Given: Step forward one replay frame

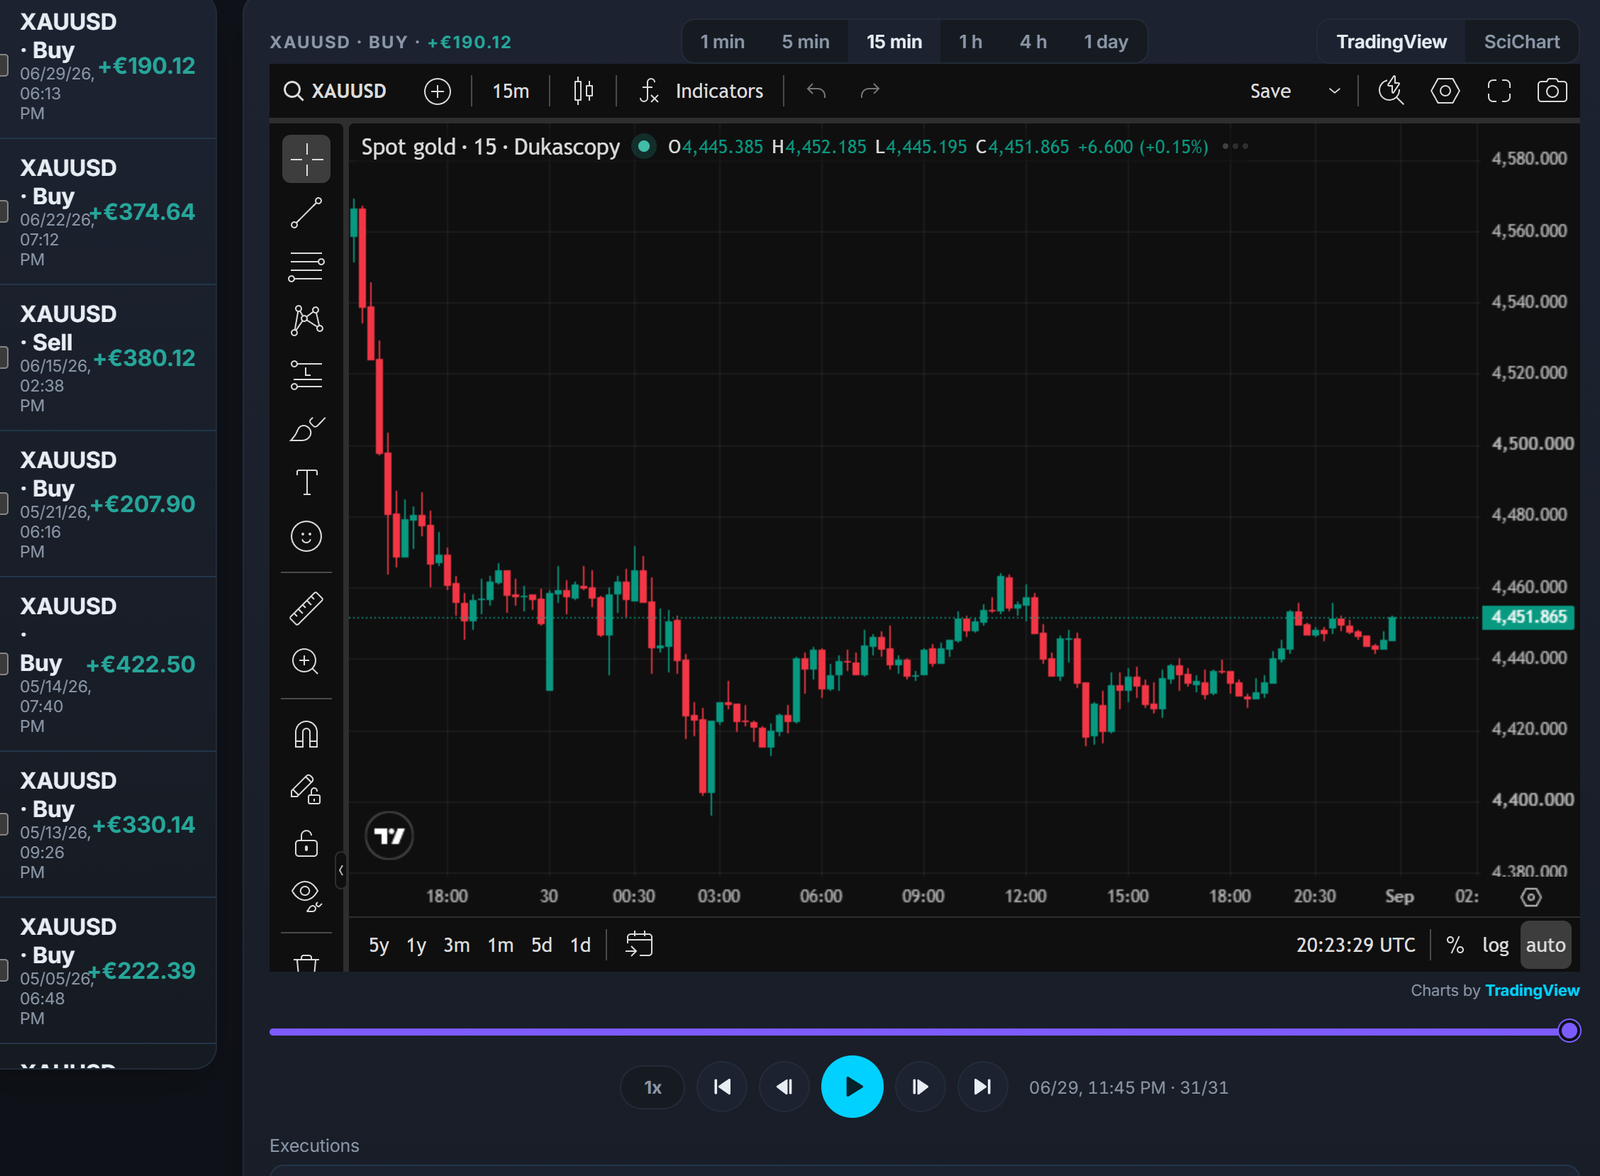Looking at the screenshot, I should coord(920,1087).
